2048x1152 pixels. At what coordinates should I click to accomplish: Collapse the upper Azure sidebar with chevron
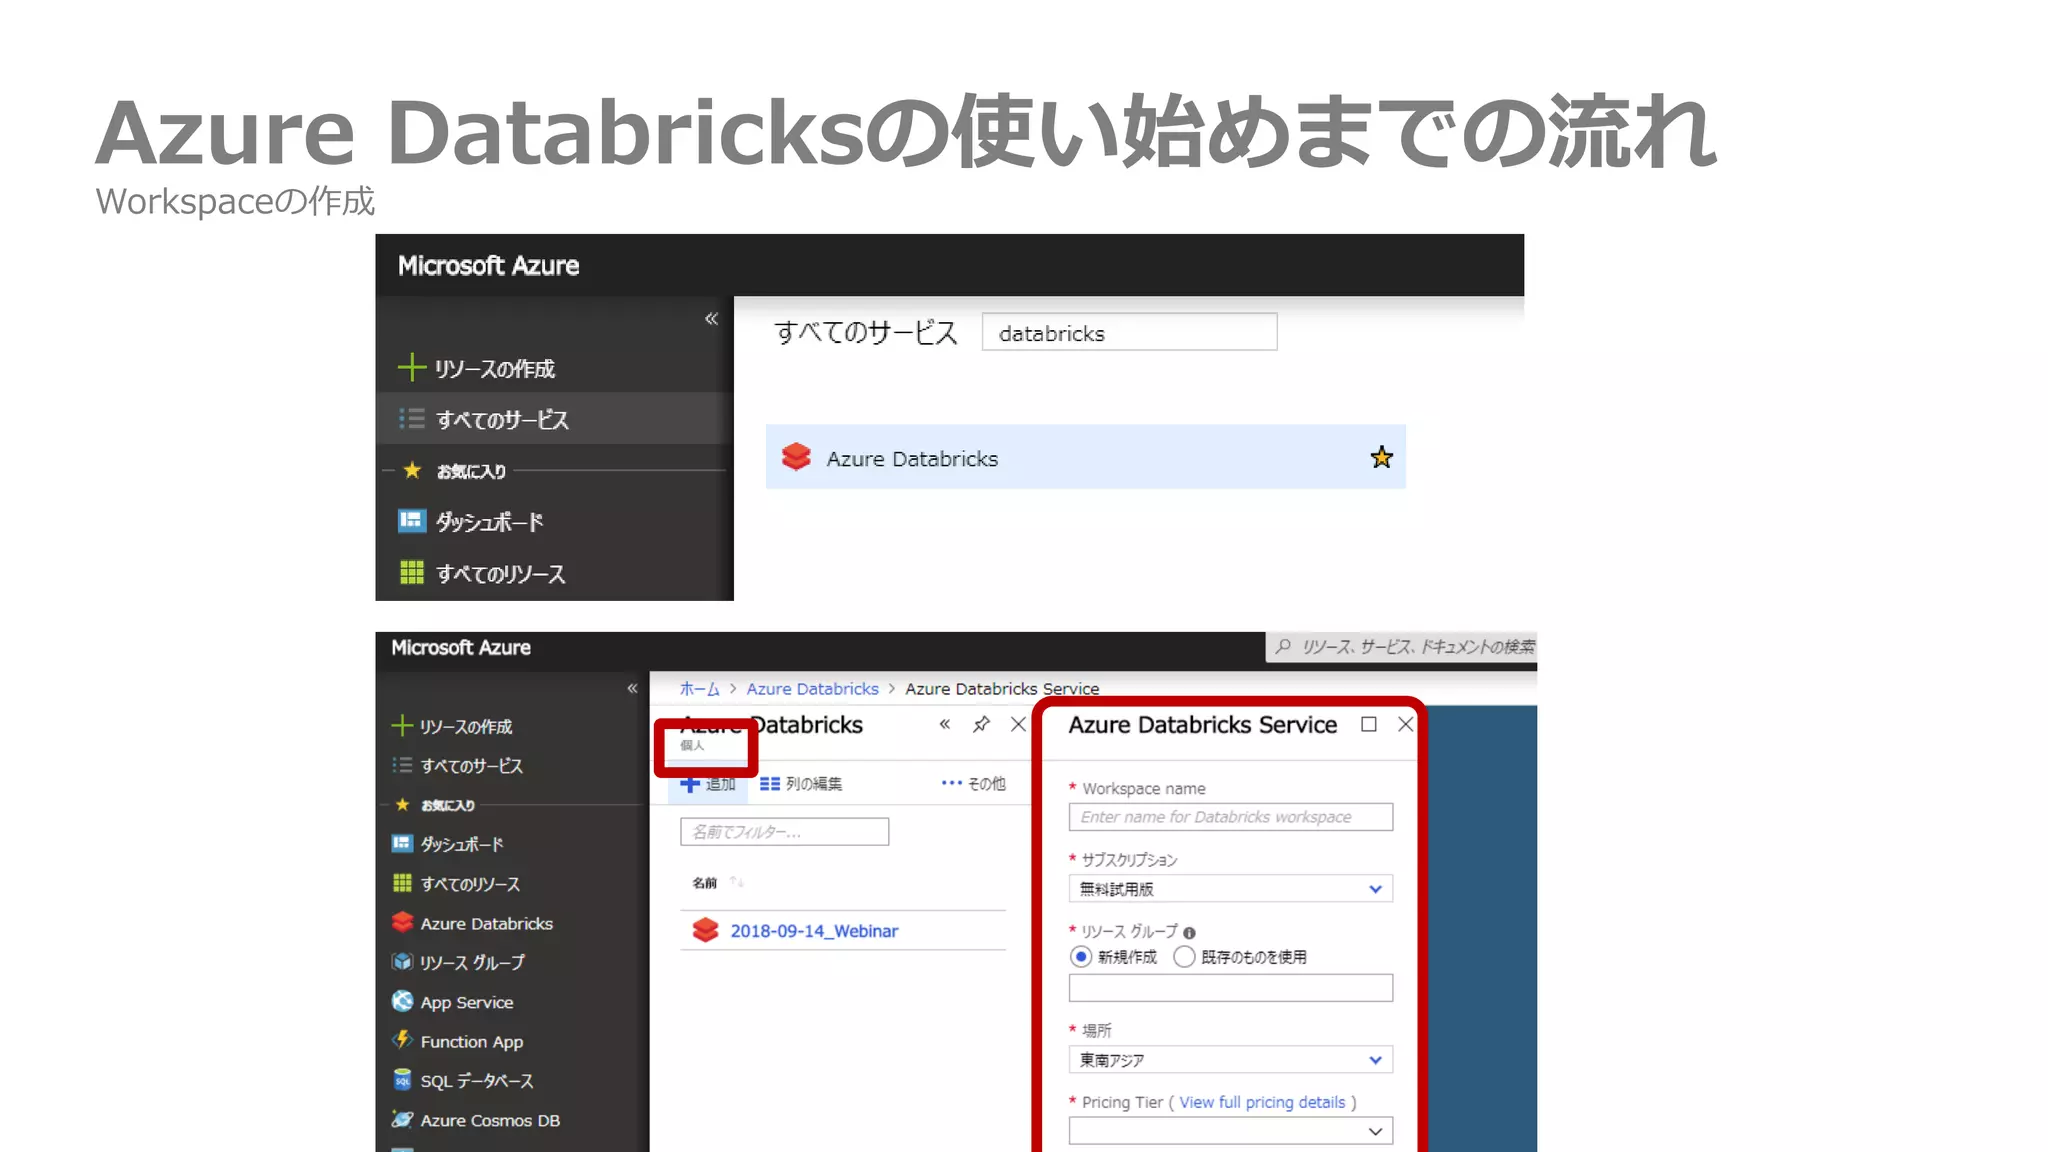711,319
